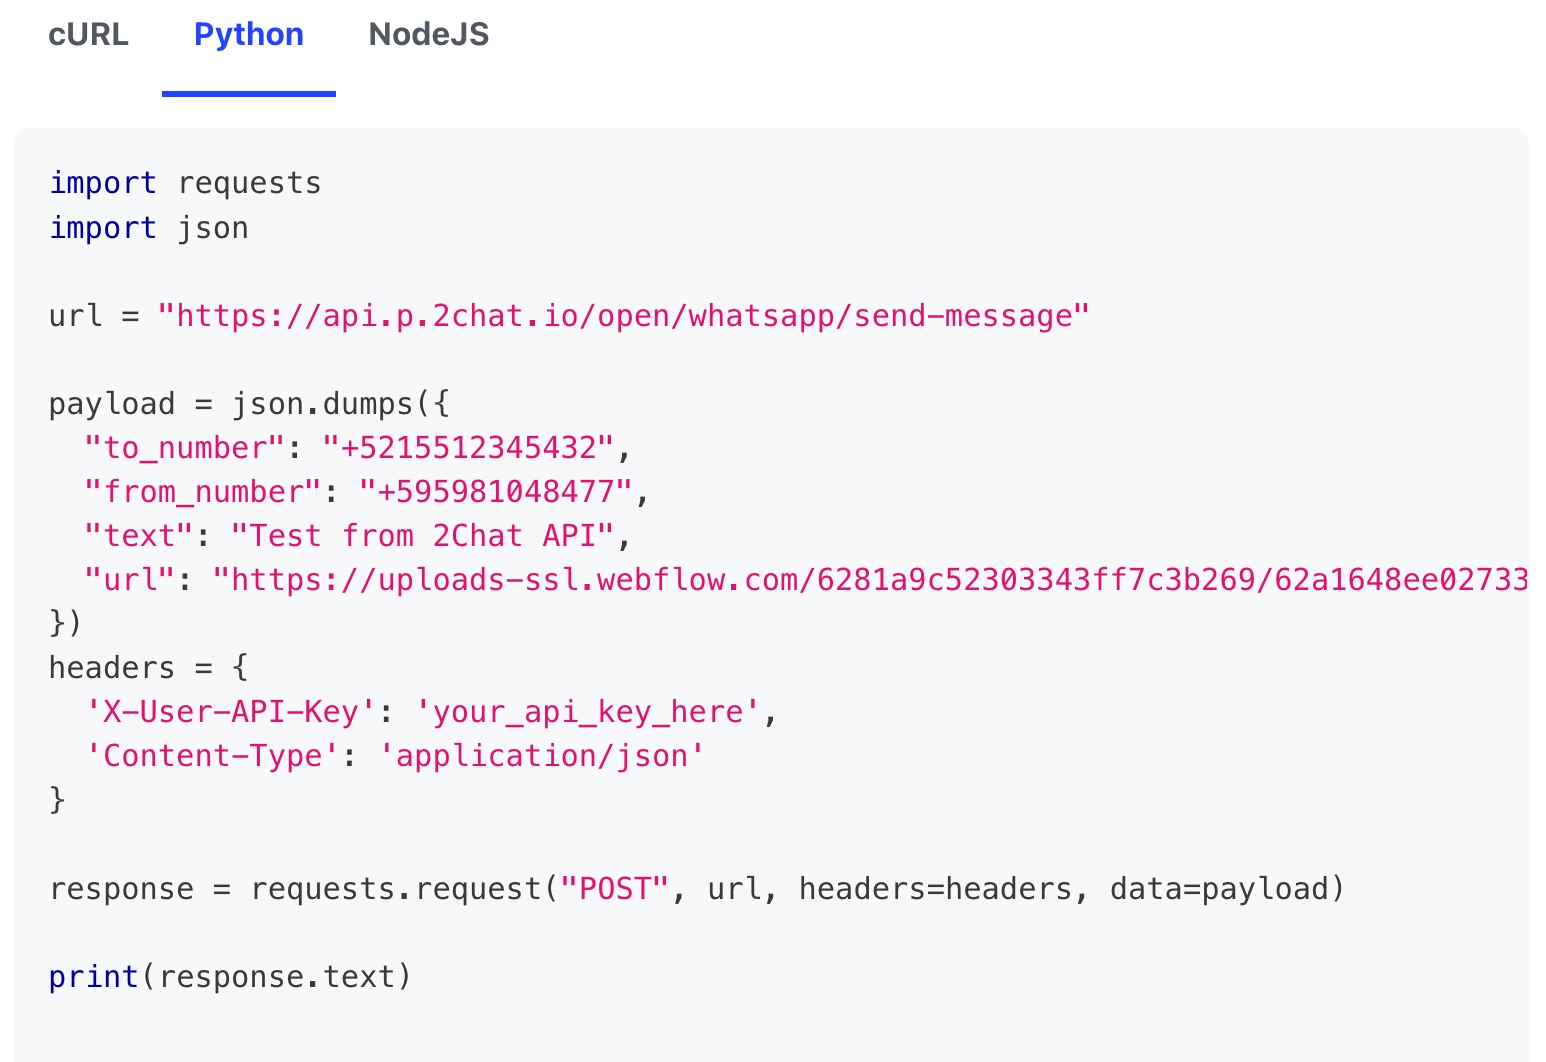
Task: Click the "POST" method string
Action: click(614, 889)
